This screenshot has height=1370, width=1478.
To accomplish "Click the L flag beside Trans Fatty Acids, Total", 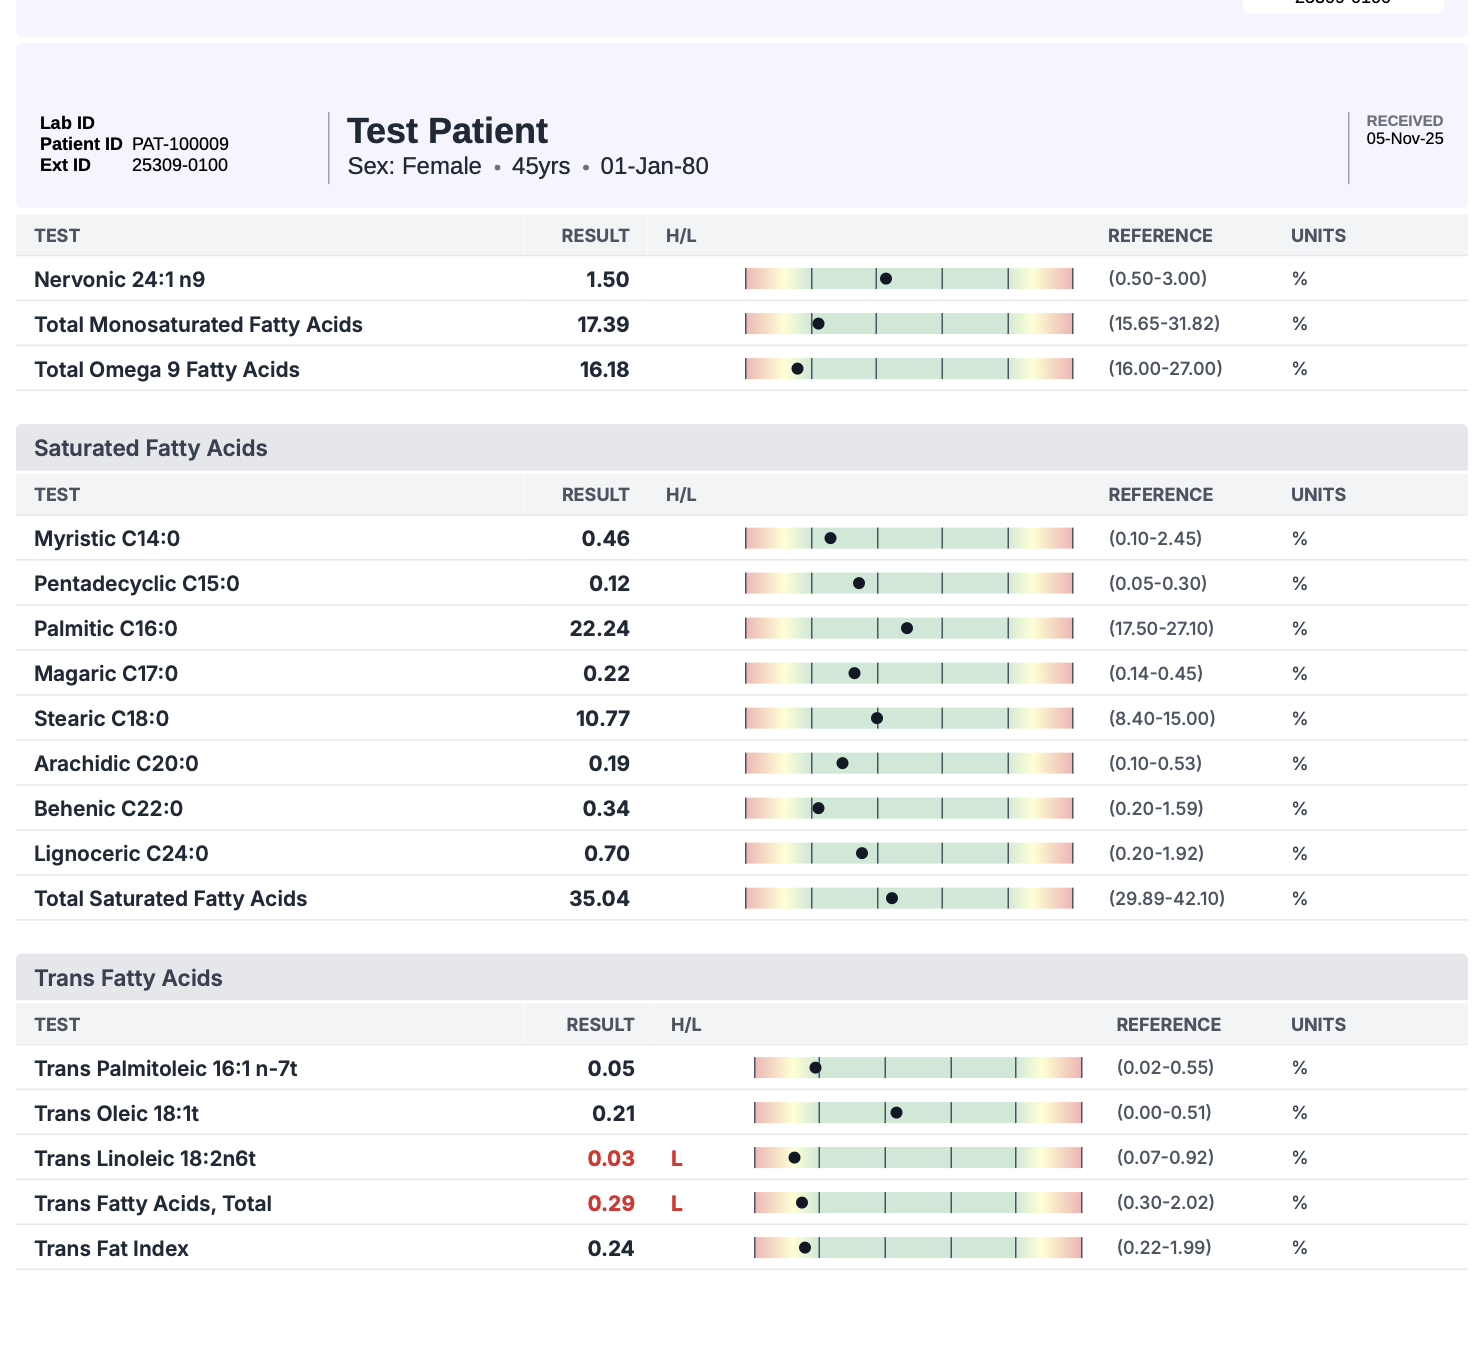I will click(x=677, y=1203).
